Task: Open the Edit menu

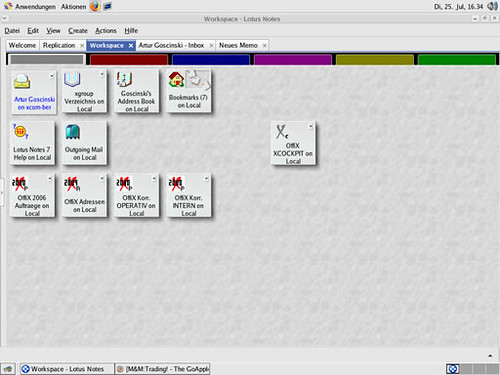Action: pyautogui.click(x=33, y=31)
